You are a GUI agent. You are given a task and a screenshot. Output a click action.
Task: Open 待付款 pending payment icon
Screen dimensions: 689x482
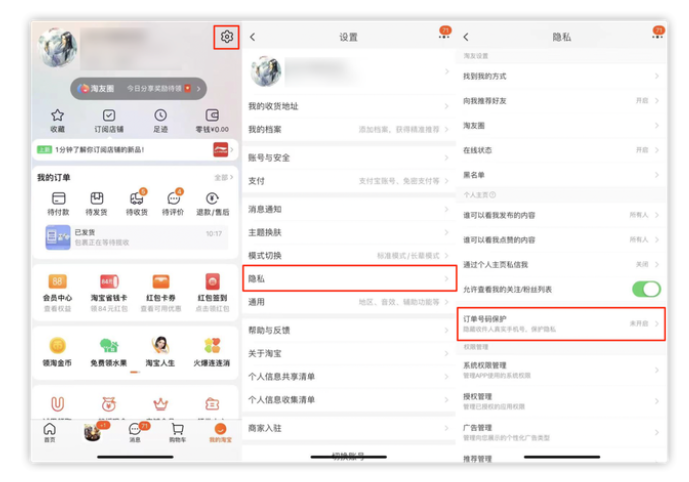point(58,199)
